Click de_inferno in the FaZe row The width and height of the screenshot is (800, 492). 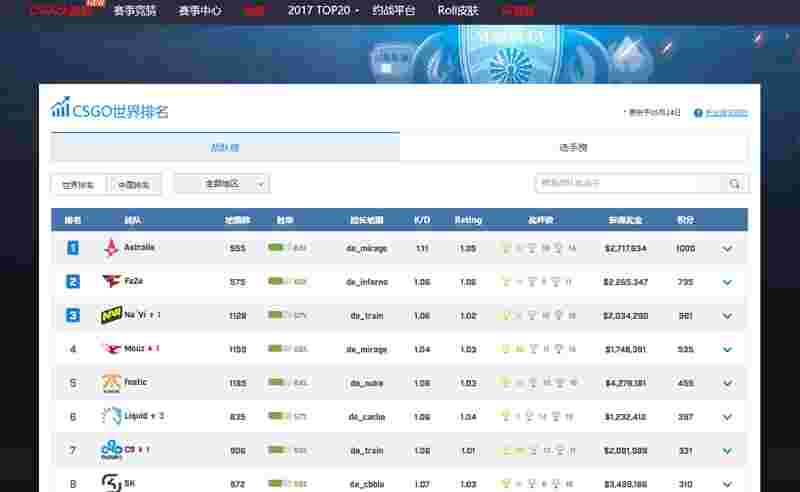tap(367, 282)
